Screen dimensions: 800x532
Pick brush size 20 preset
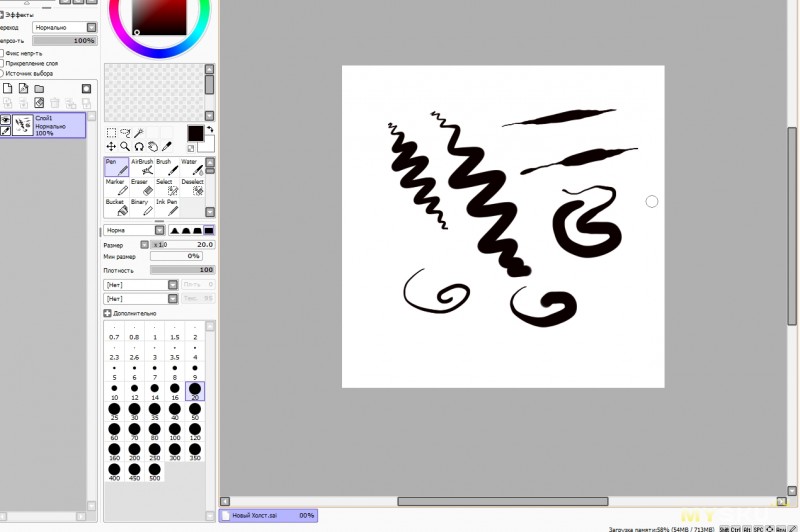[x=195, y=391]
